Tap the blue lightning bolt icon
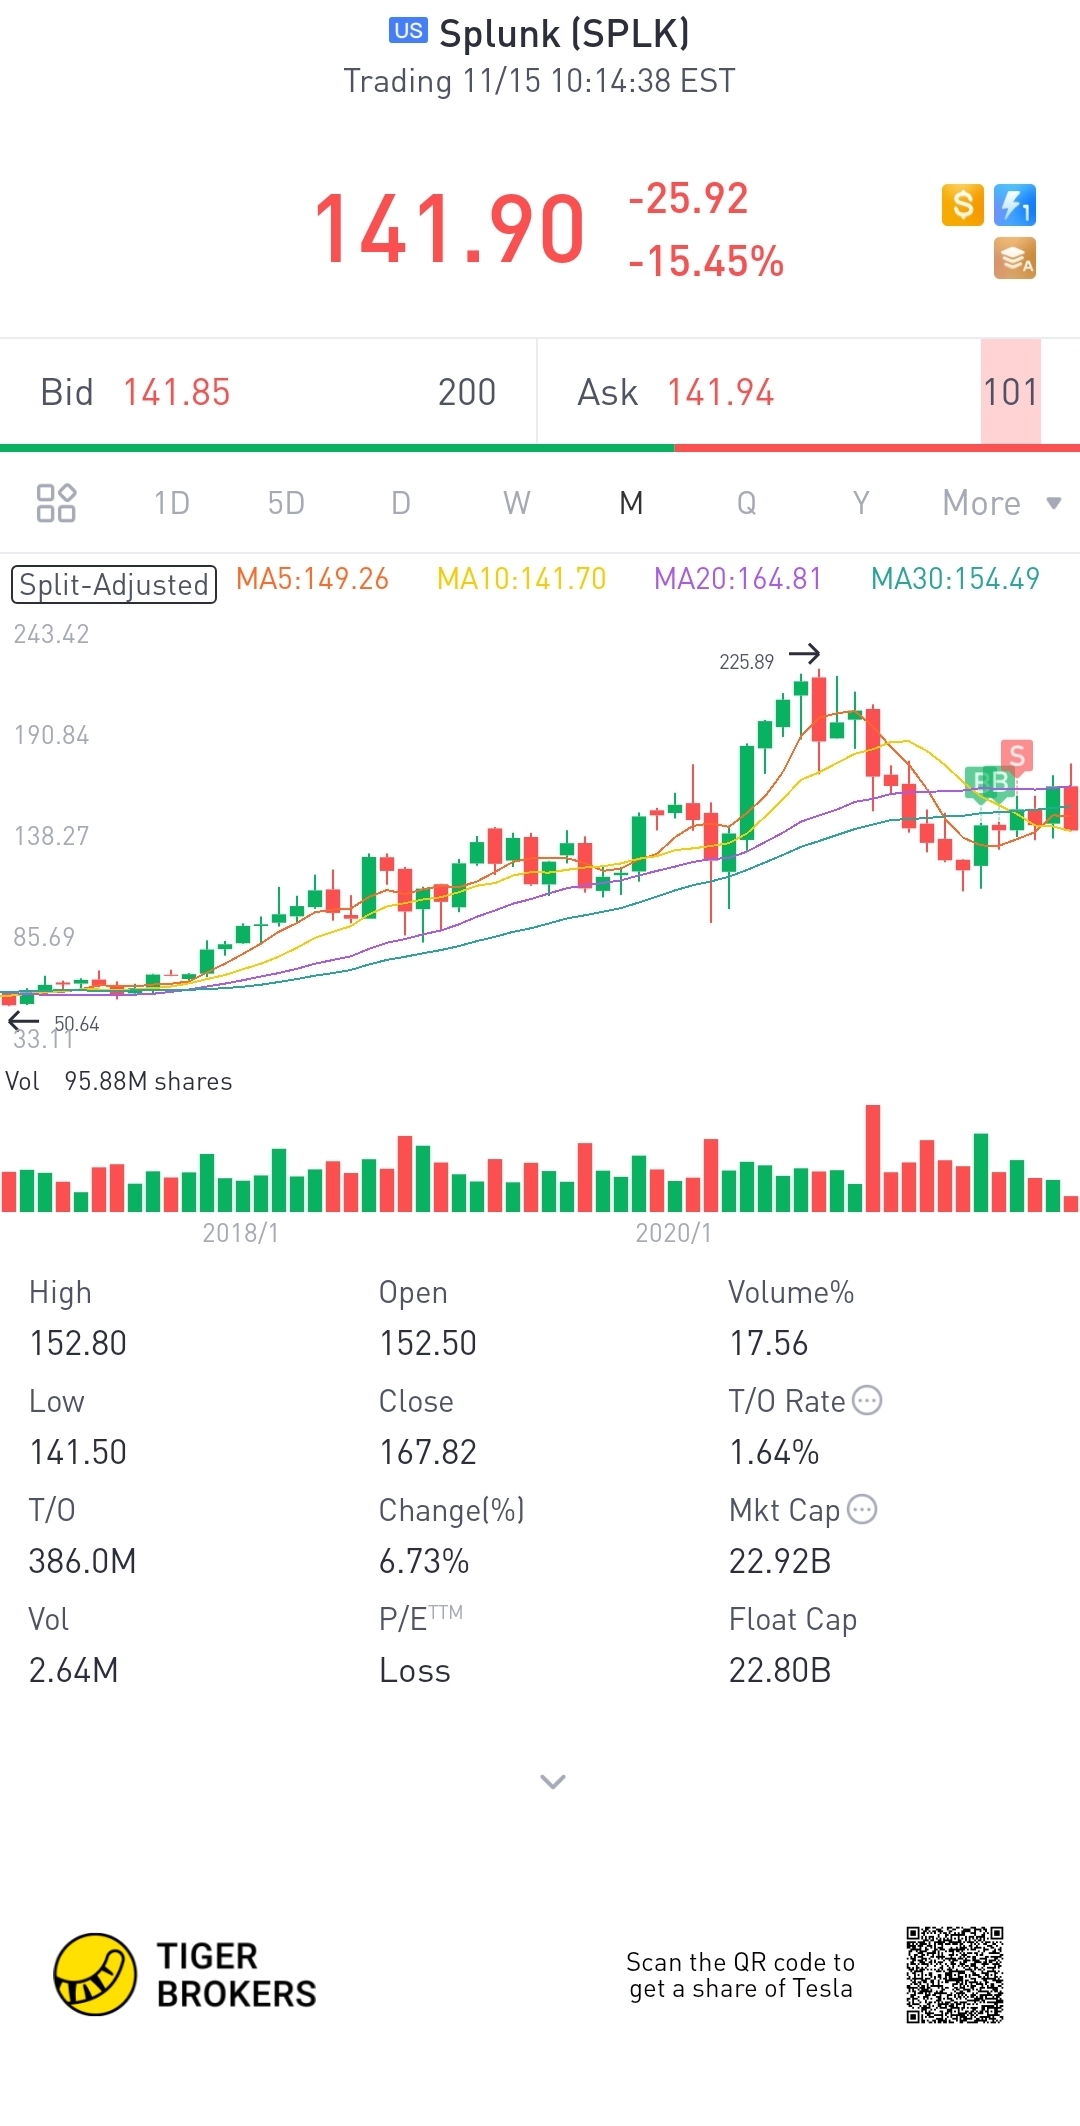 click(x=1014, y=205)
